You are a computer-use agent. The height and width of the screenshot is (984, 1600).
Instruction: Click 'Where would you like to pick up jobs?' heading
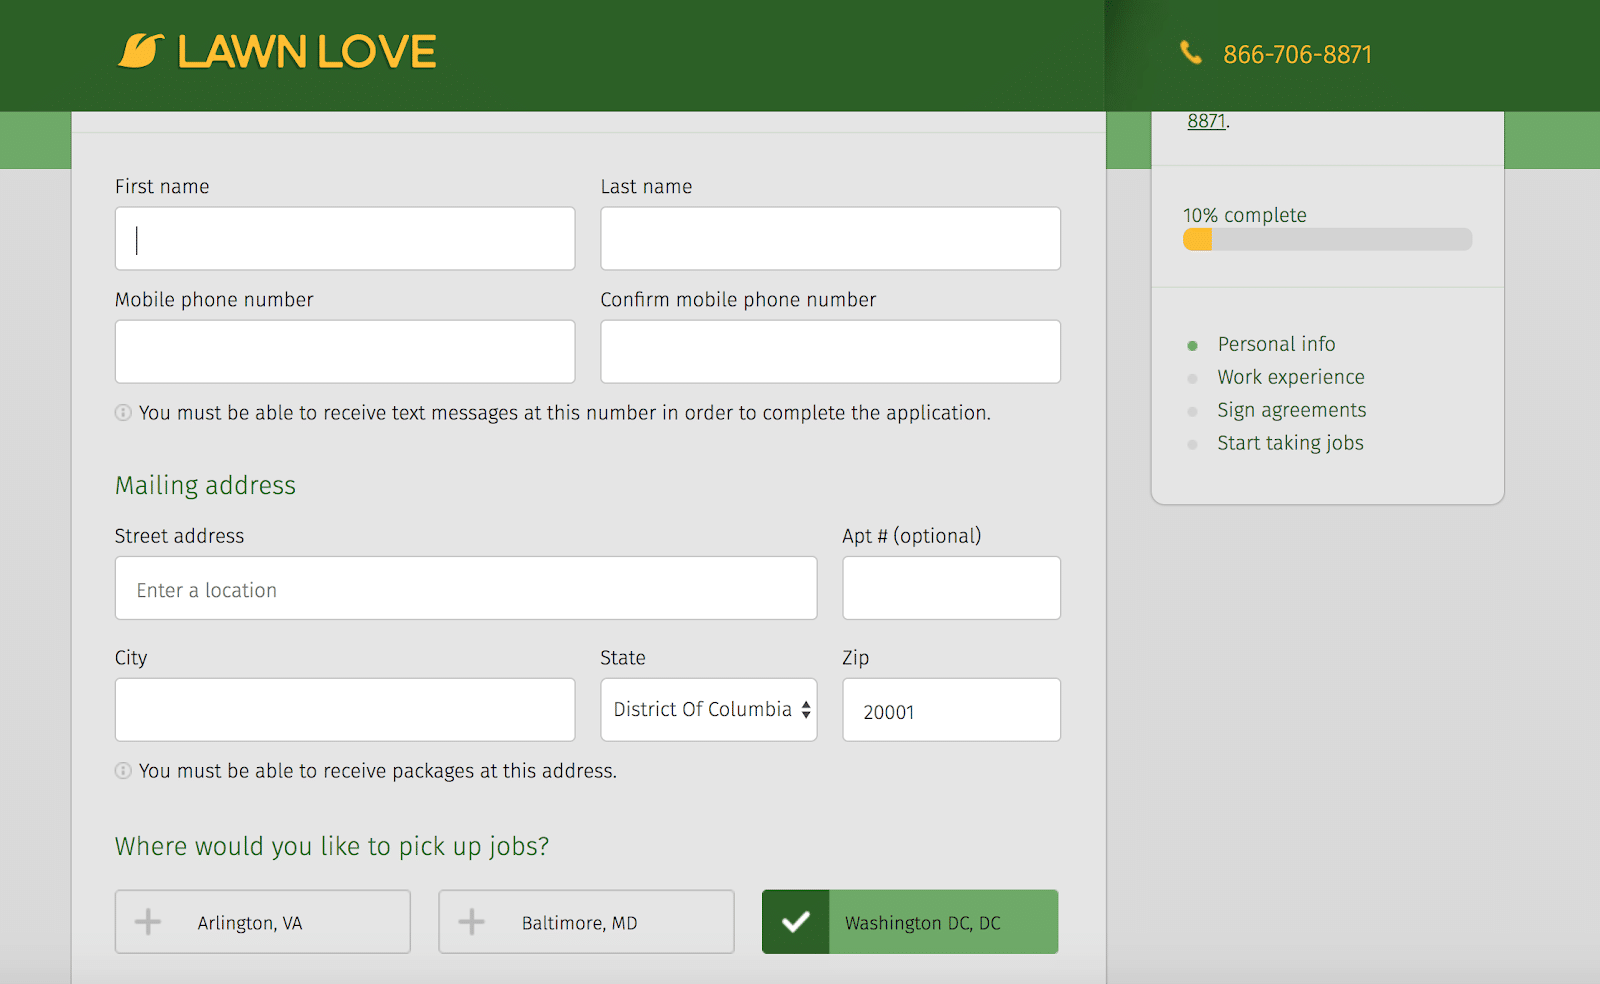pos(332,847)
